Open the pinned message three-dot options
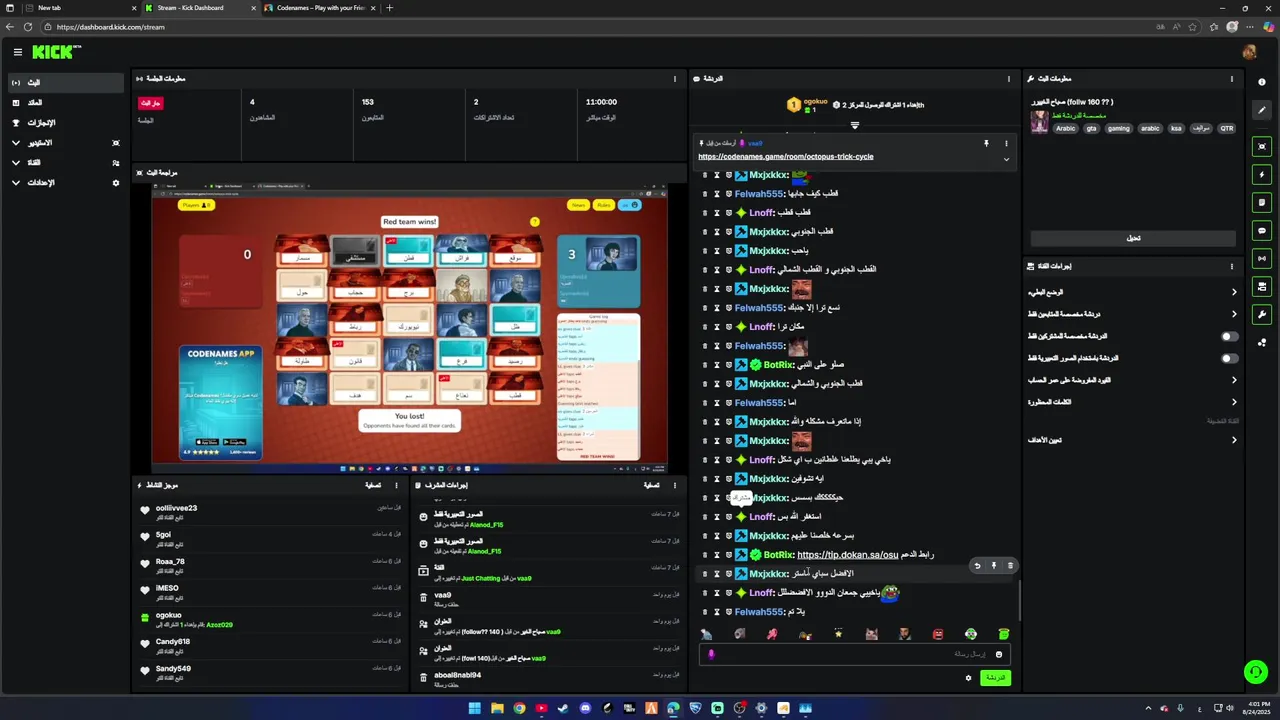This screenshot has height=720, width=1280. click(1007, 144)
